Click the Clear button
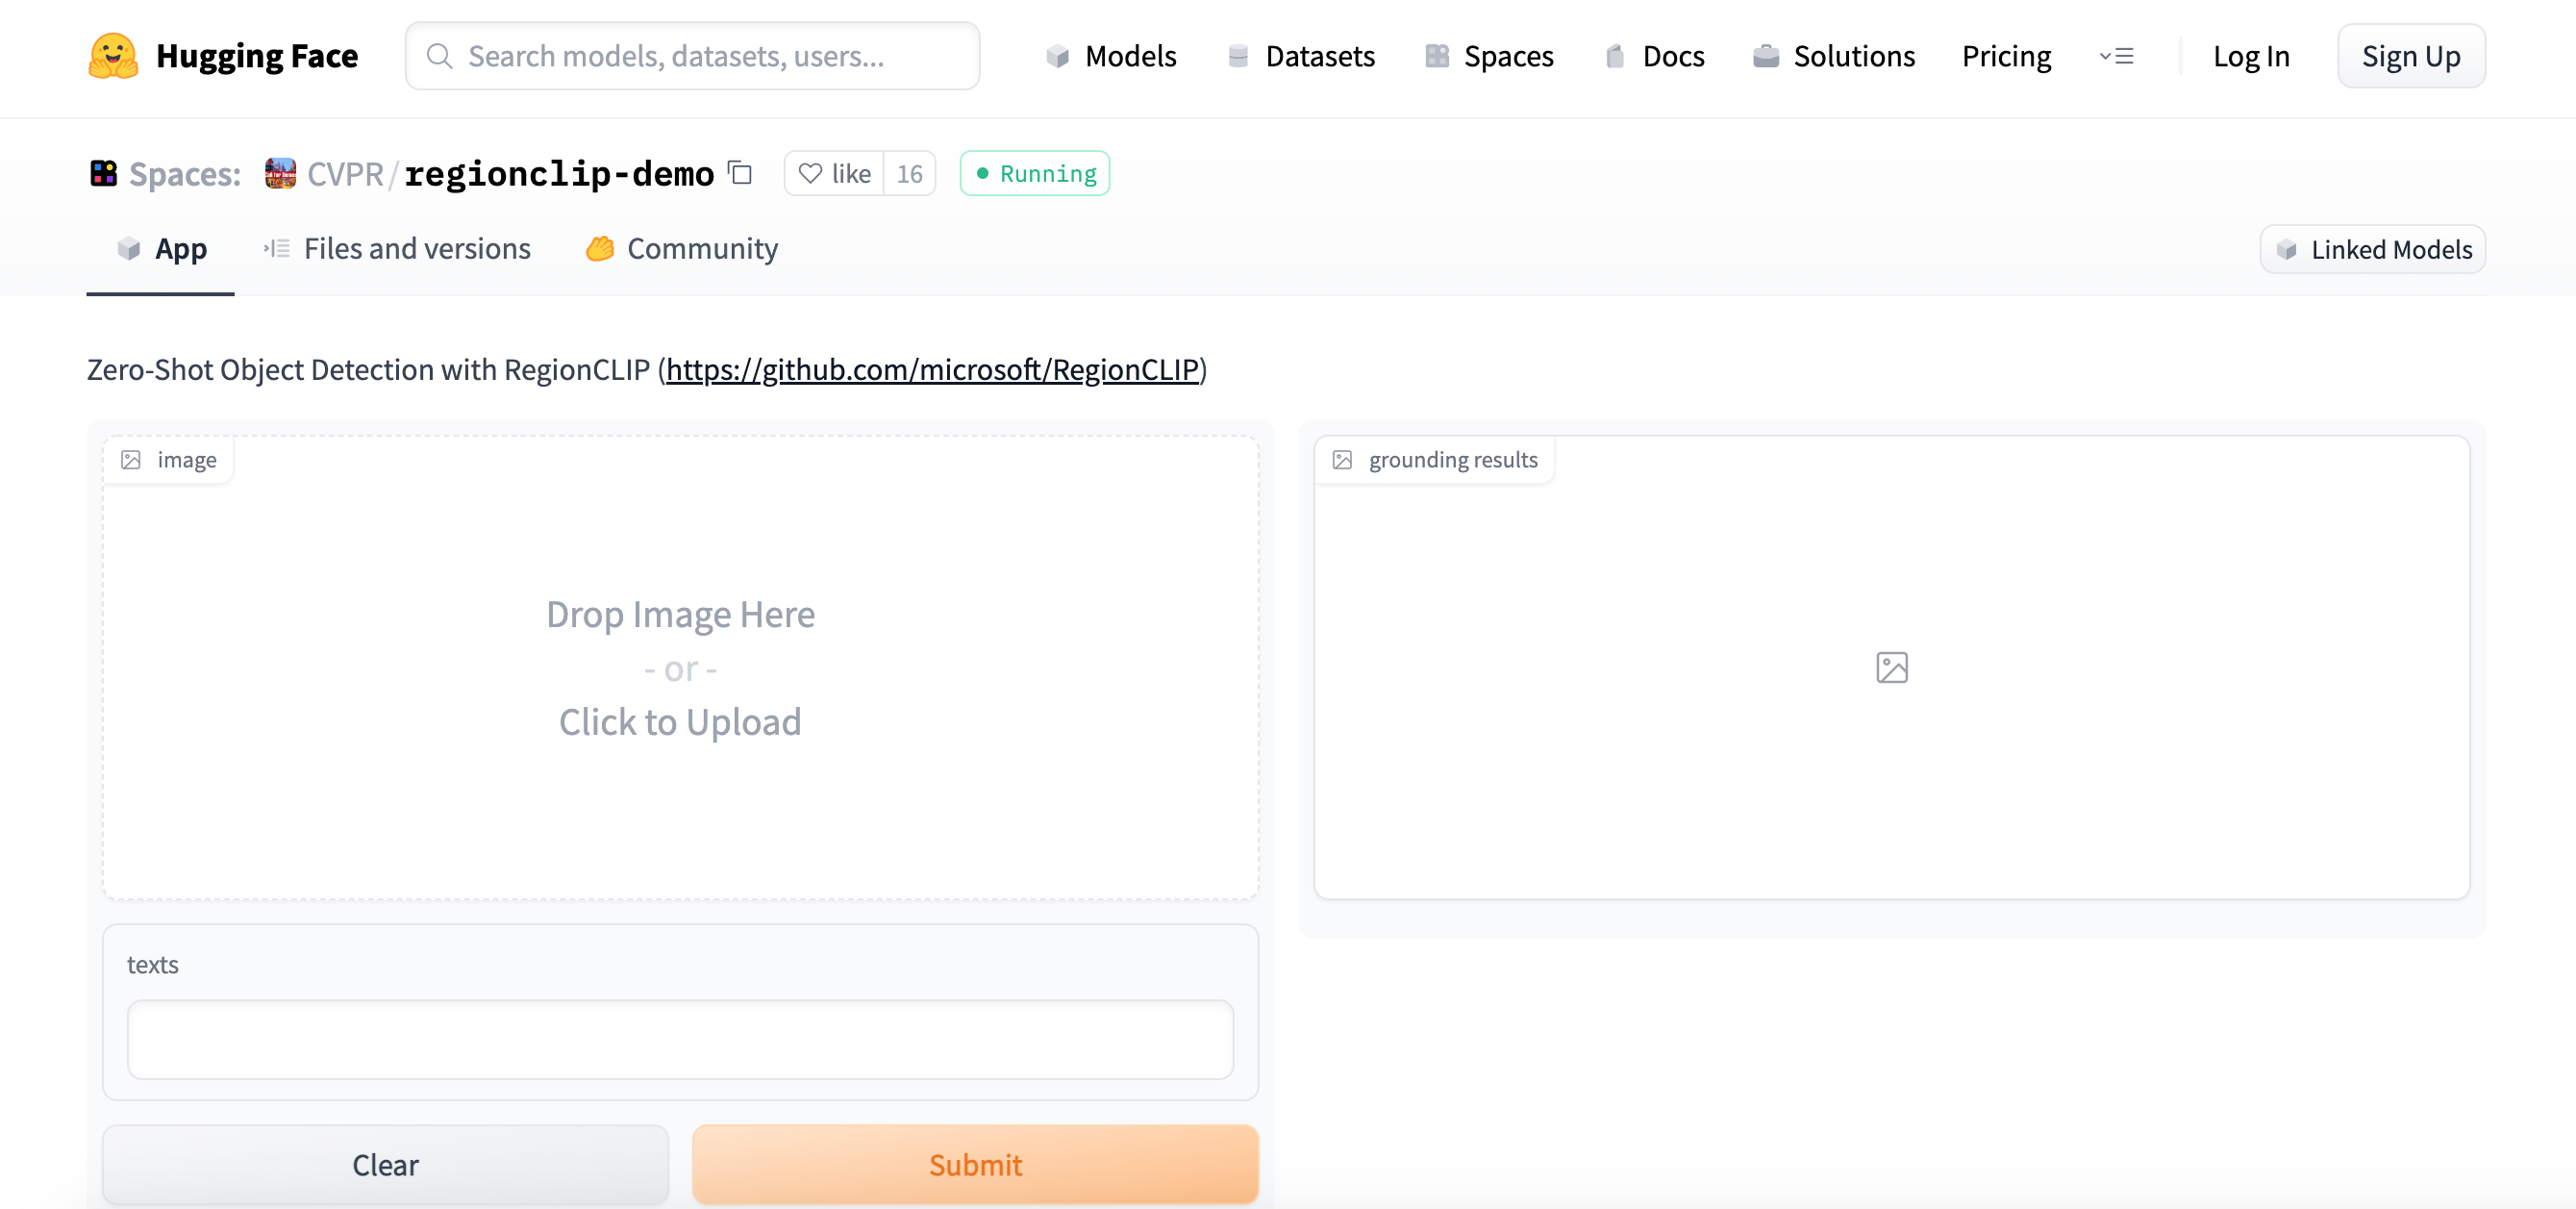Image resolution: width=2576 pixels, height=1209 pixels. point(386,1165)
